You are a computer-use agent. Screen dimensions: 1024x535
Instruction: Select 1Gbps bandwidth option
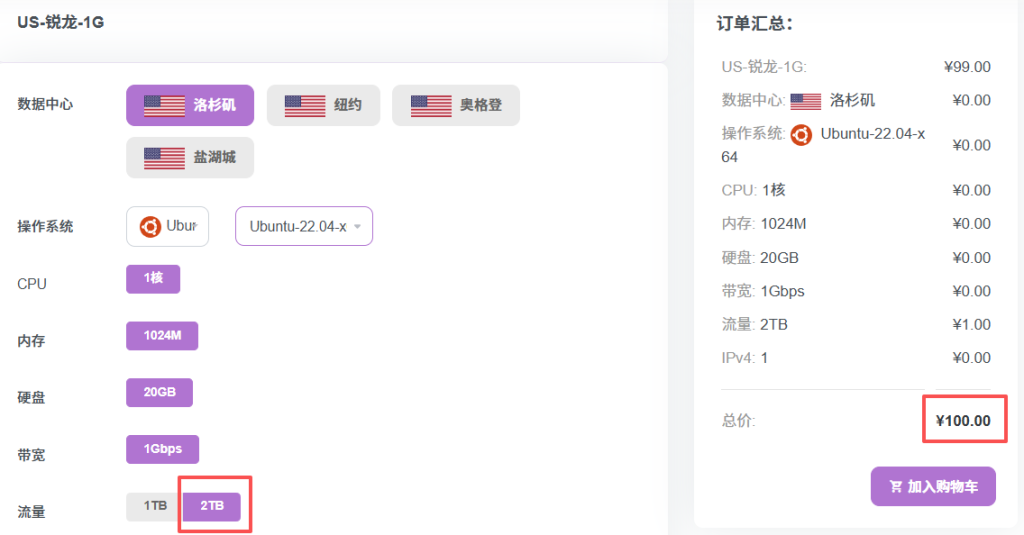pos(162,450)
